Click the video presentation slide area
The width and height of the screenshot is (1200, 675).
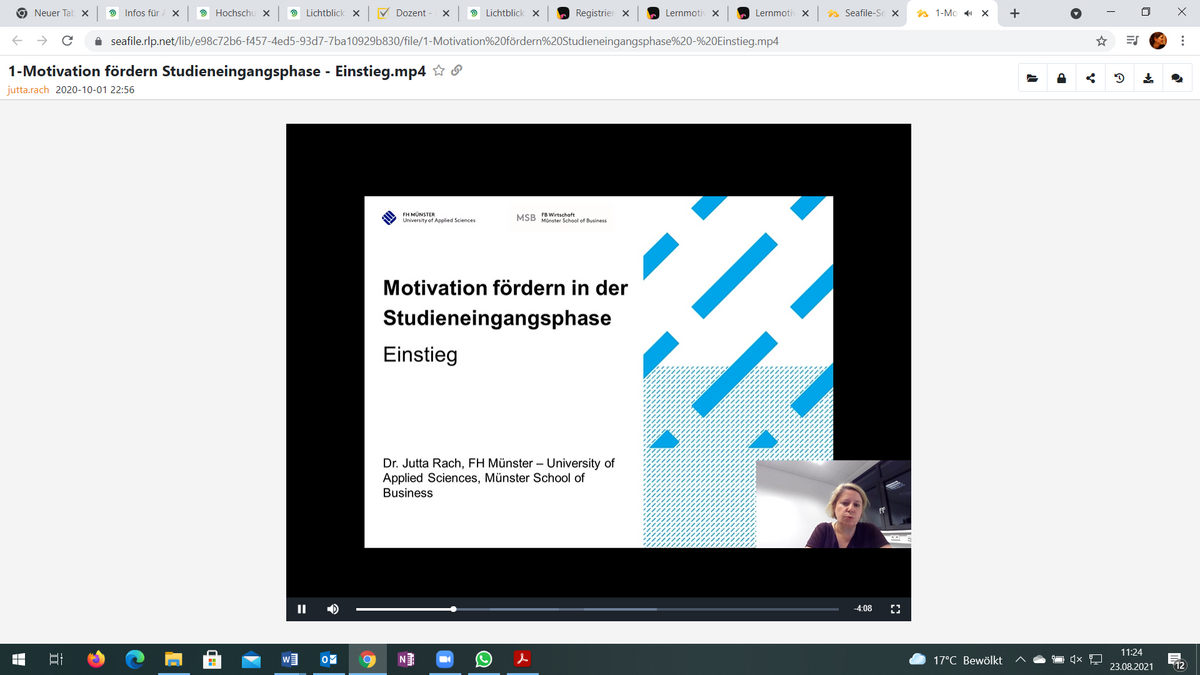[x=598, y=371]
